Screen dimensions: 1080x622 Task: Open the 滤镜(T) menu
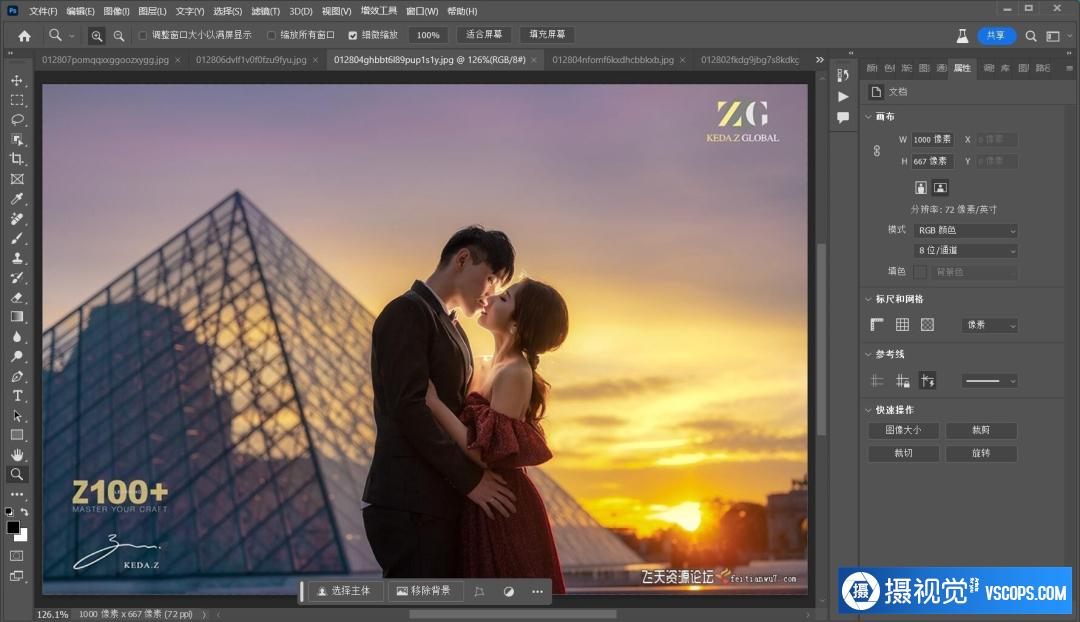pos(265,11)
